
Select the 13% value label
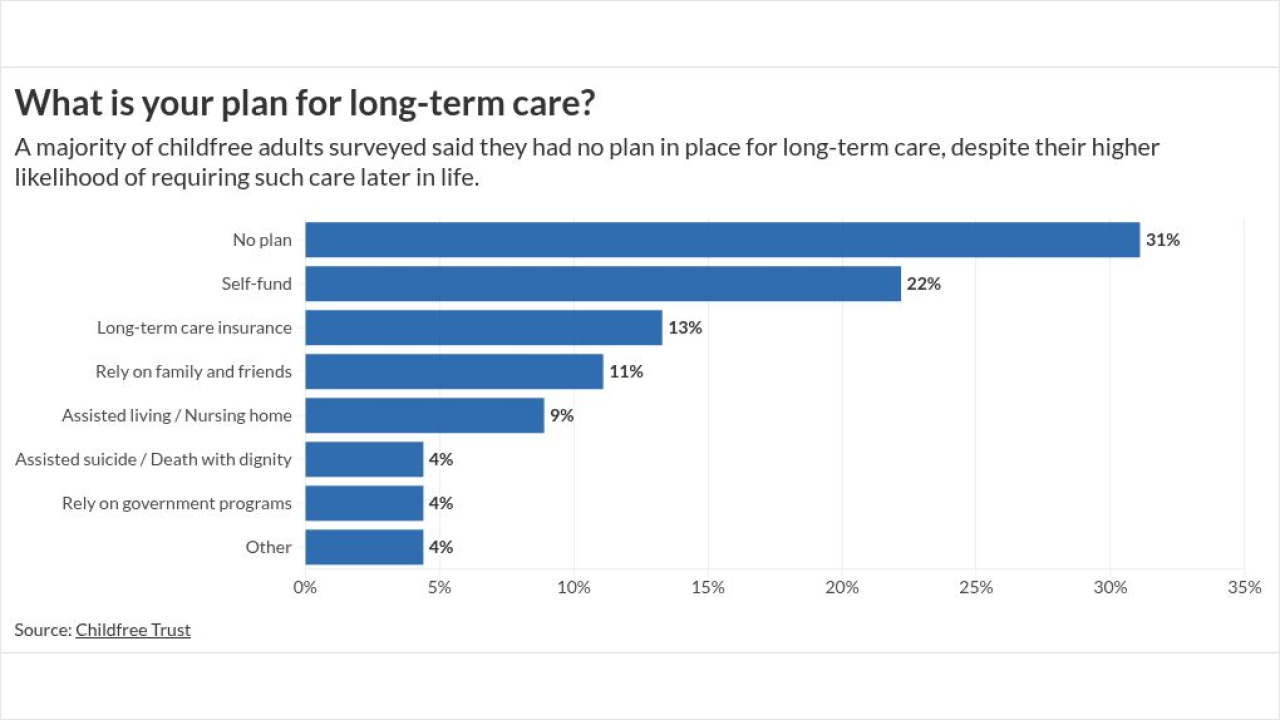click(685, 328)
